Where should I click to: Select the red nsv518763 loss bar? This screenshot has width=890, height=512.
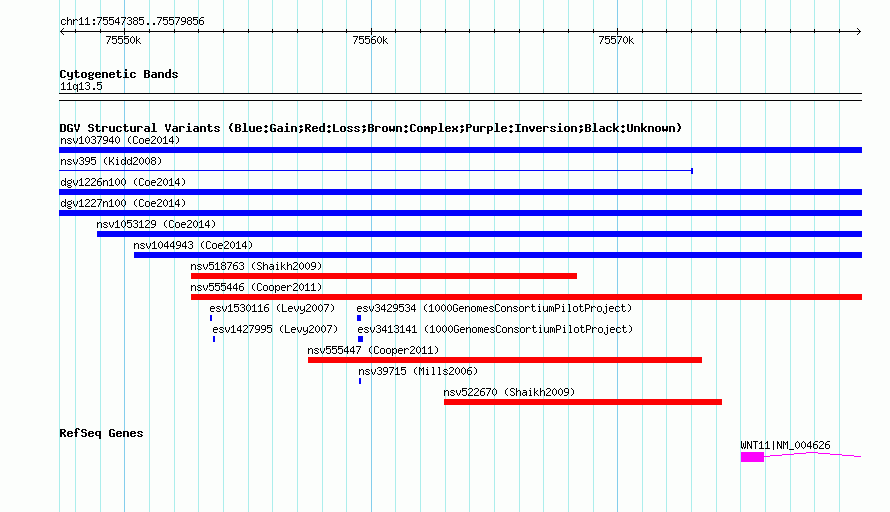(384, 276)
